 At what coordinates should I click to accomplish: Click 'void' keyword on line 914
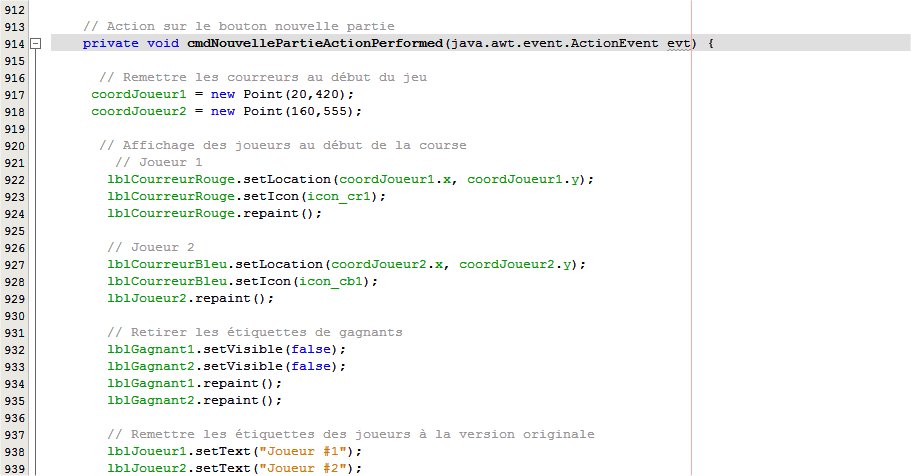[163, 44]
